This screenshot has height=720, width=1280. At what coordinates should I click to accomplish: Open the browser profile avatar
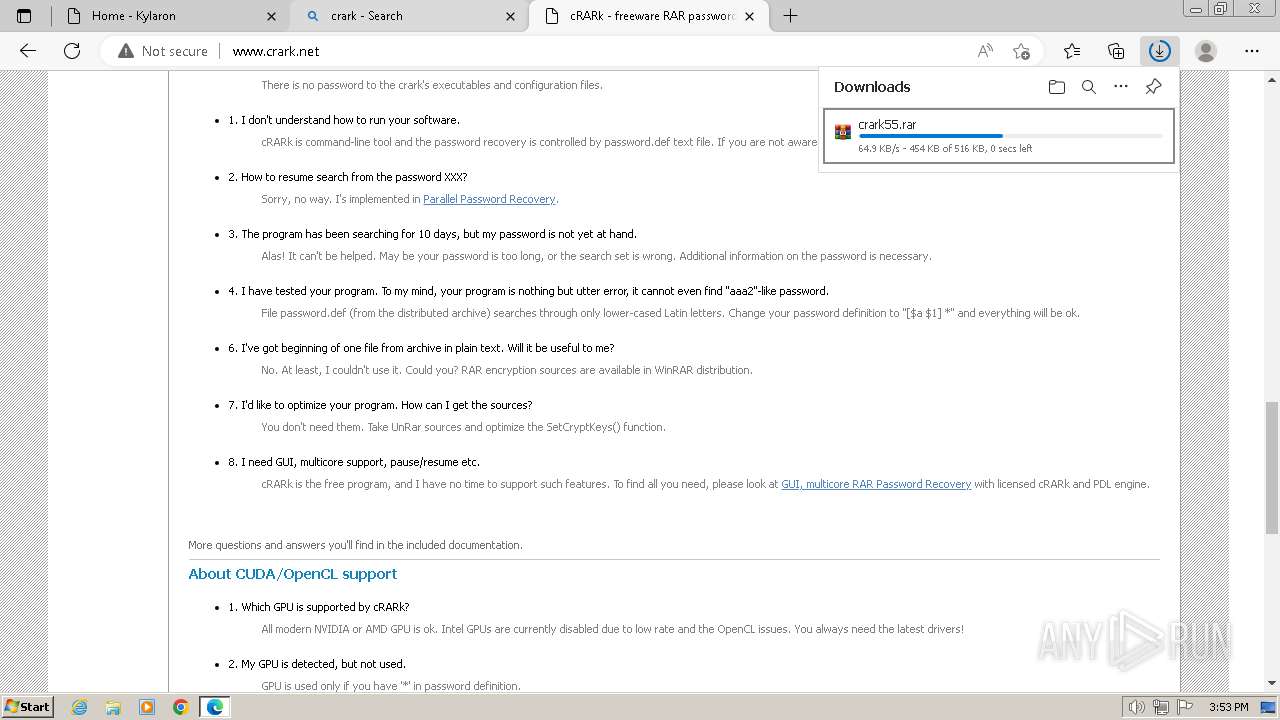tap(1206, 51)
